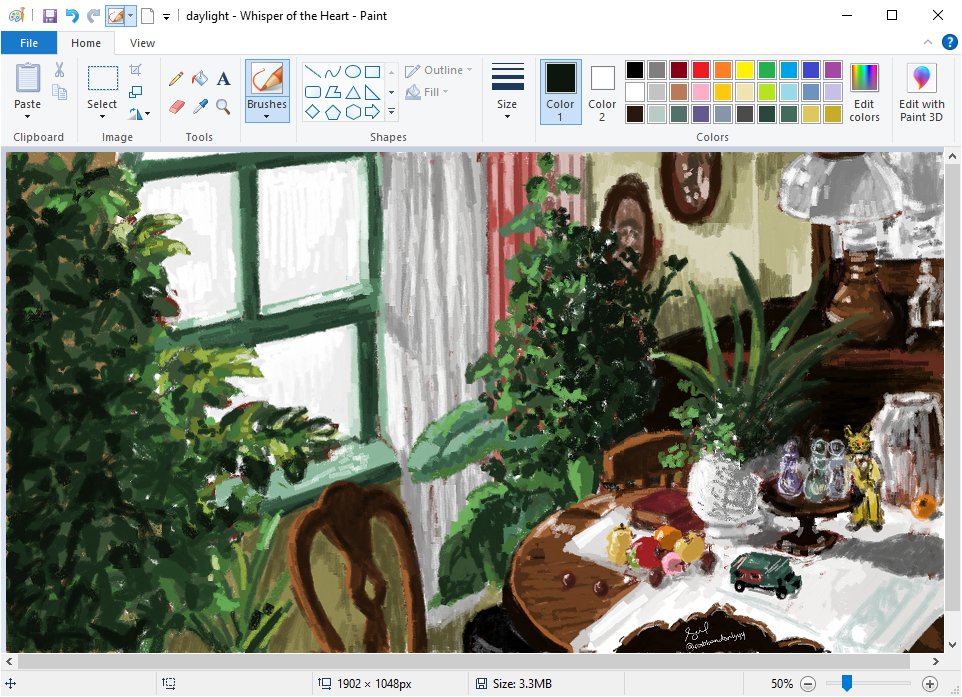Select the Color picker eyedropper tool
Viewport: 962px width, 697px height.
(200, 107)
